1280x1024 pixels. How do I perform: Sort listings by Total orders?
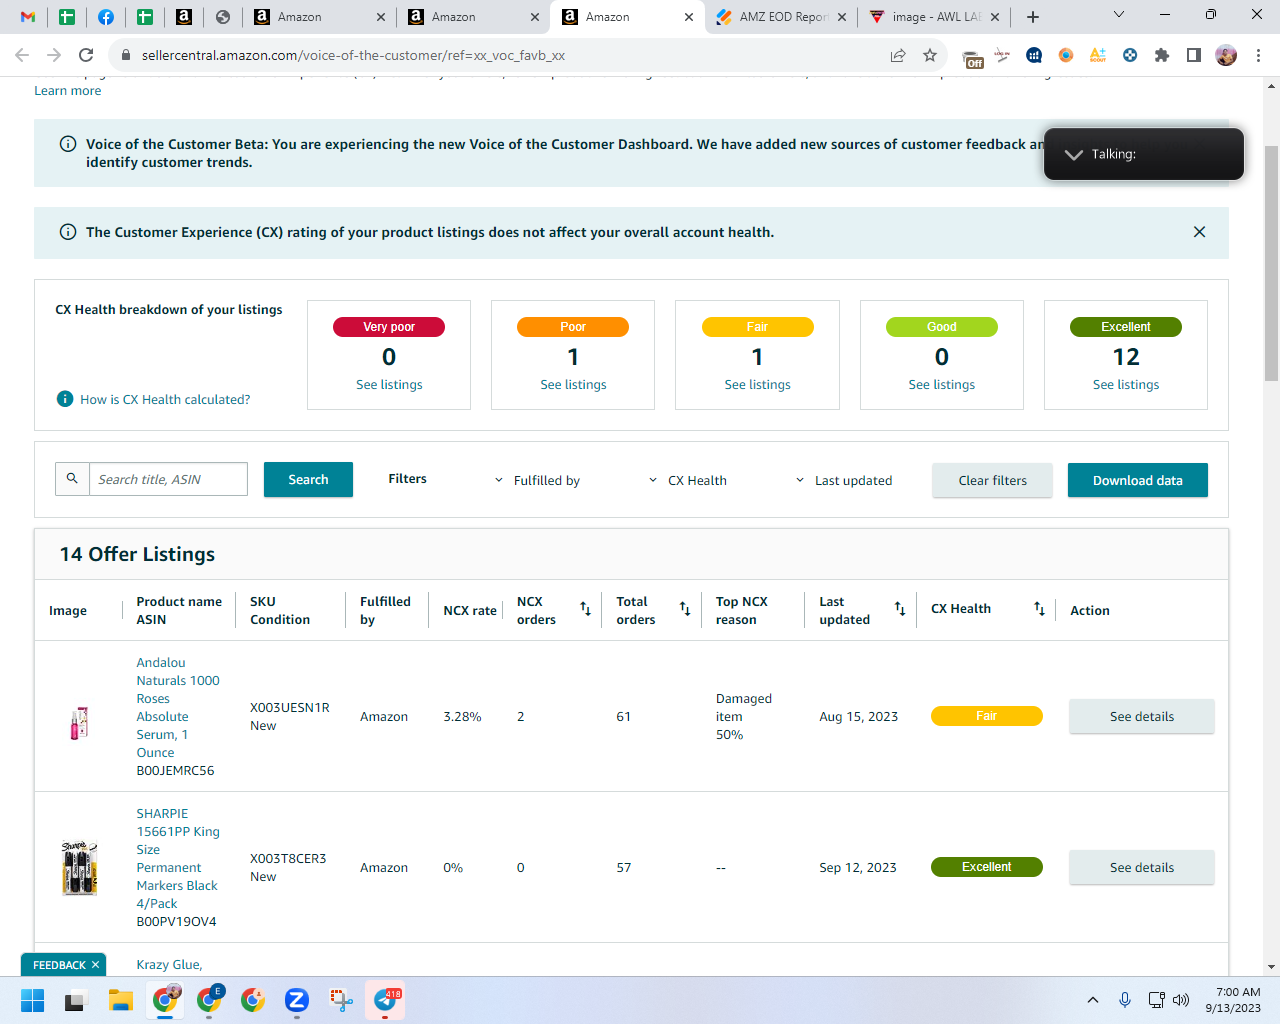coord(685,609)
